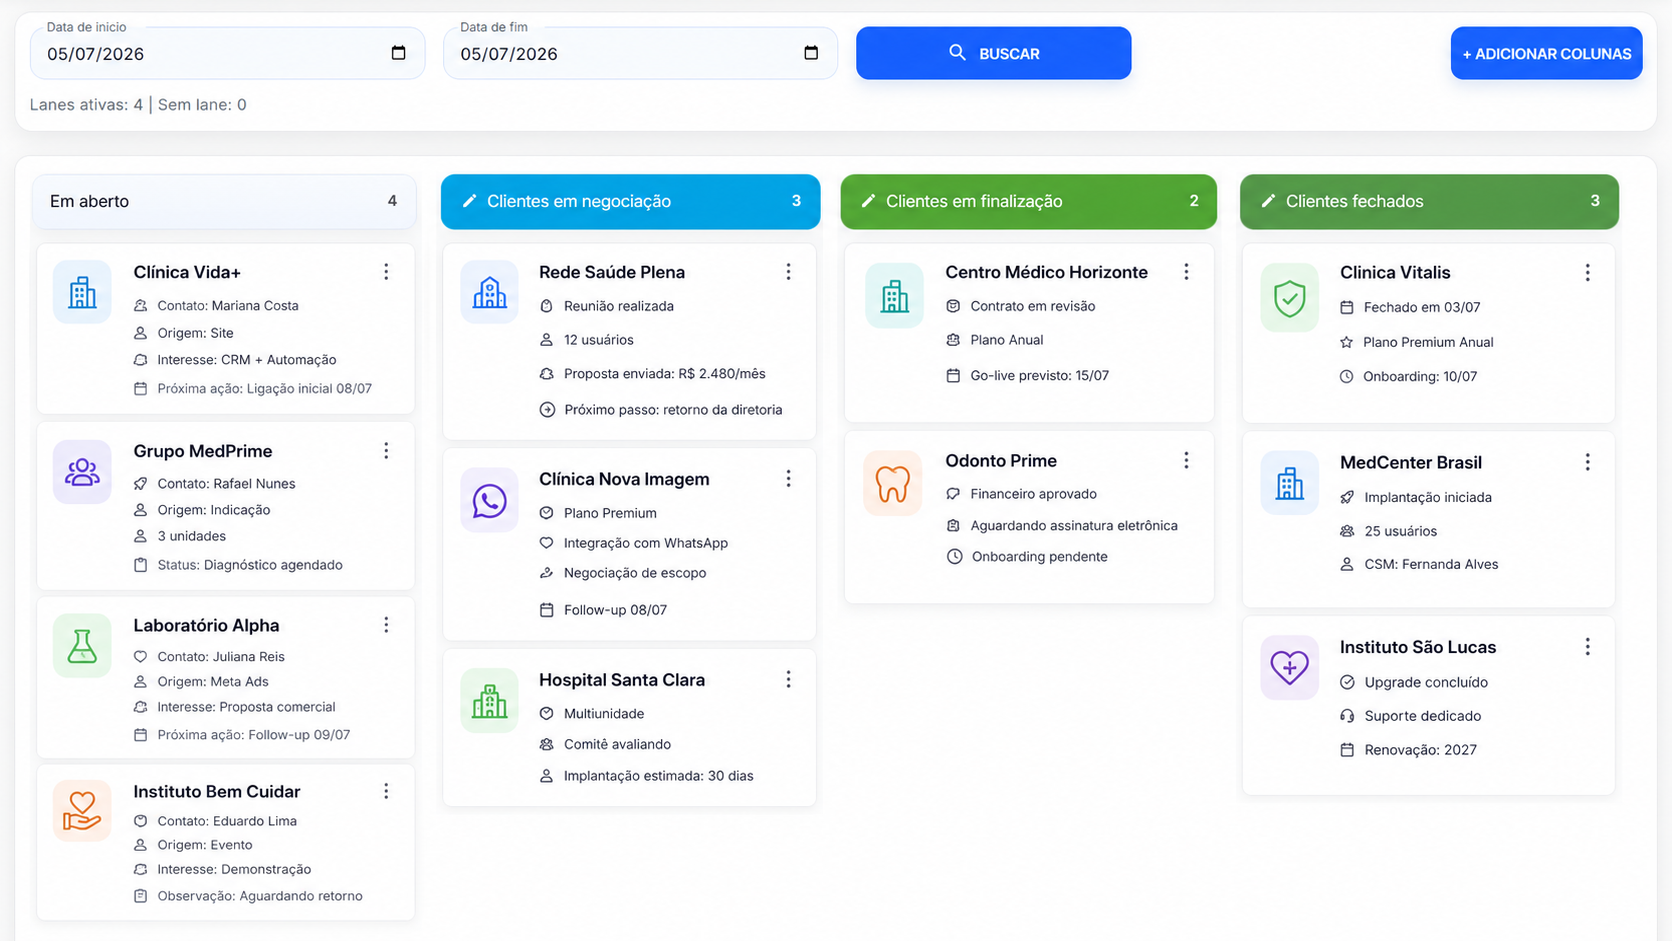The height and width of the screenshot is (941, 1672).
Task: Click the green hospital icon of Hospital Santa Clara
Action: tap(489, 701)
